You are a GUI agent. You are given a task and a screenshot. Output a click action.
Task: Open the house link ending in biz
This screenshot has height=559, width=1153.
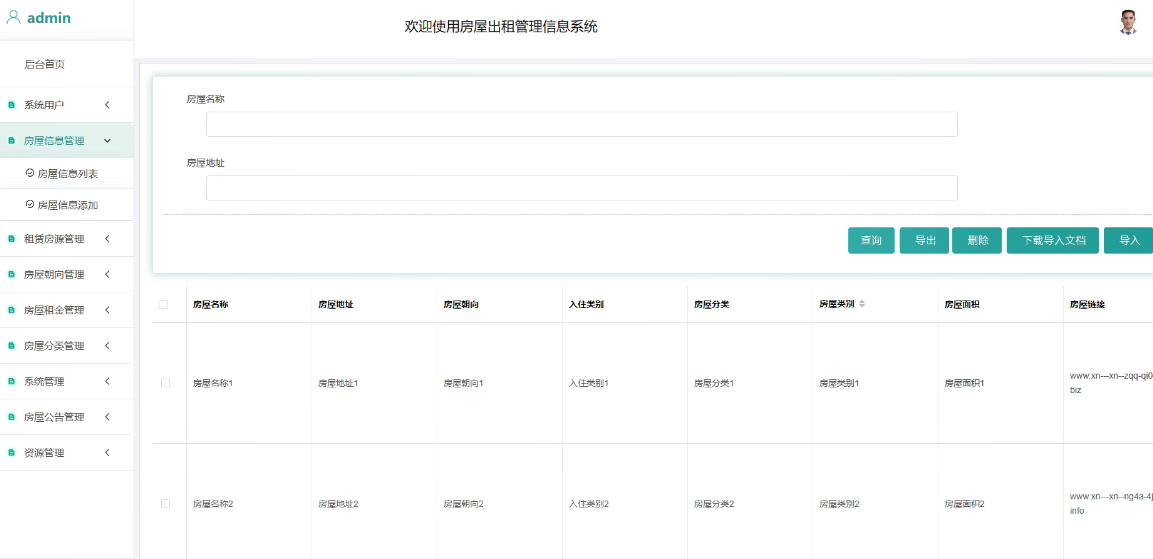(x=1111, y=383)
